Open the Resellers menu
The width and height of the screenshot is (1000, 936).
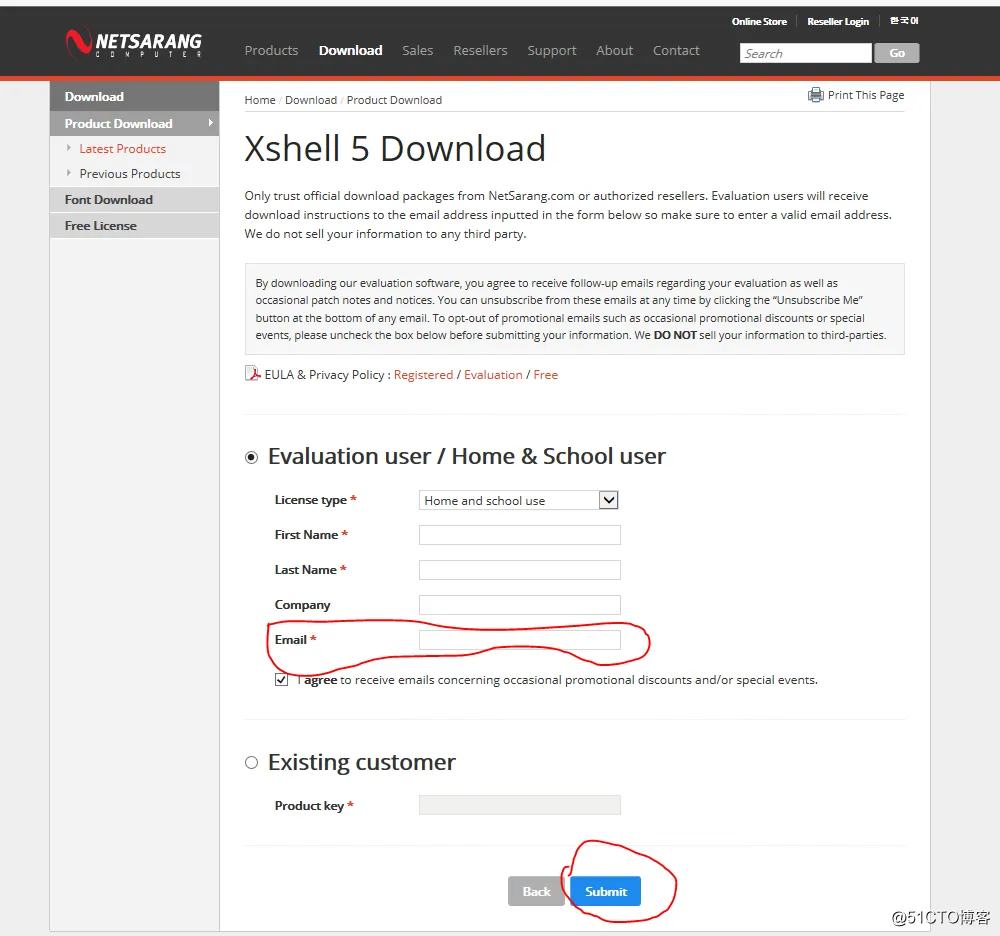click(480, 50)
